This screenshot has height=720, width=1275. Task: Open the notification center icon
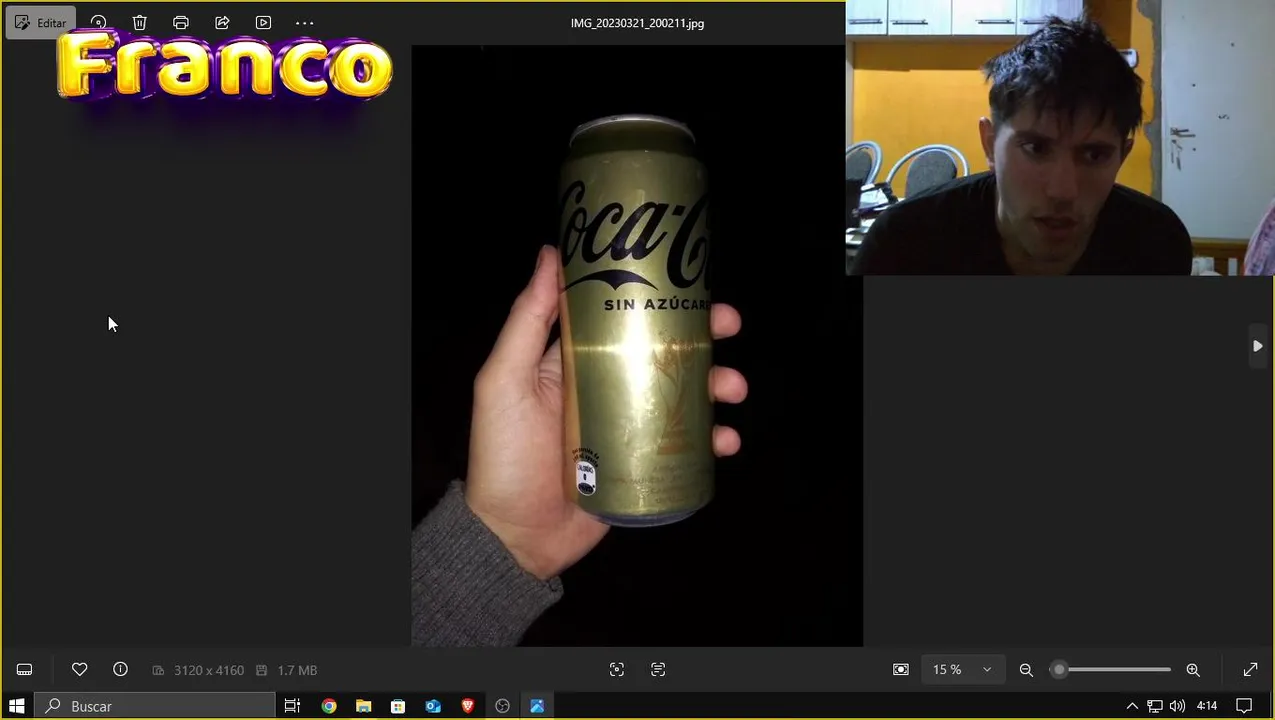1245,706
